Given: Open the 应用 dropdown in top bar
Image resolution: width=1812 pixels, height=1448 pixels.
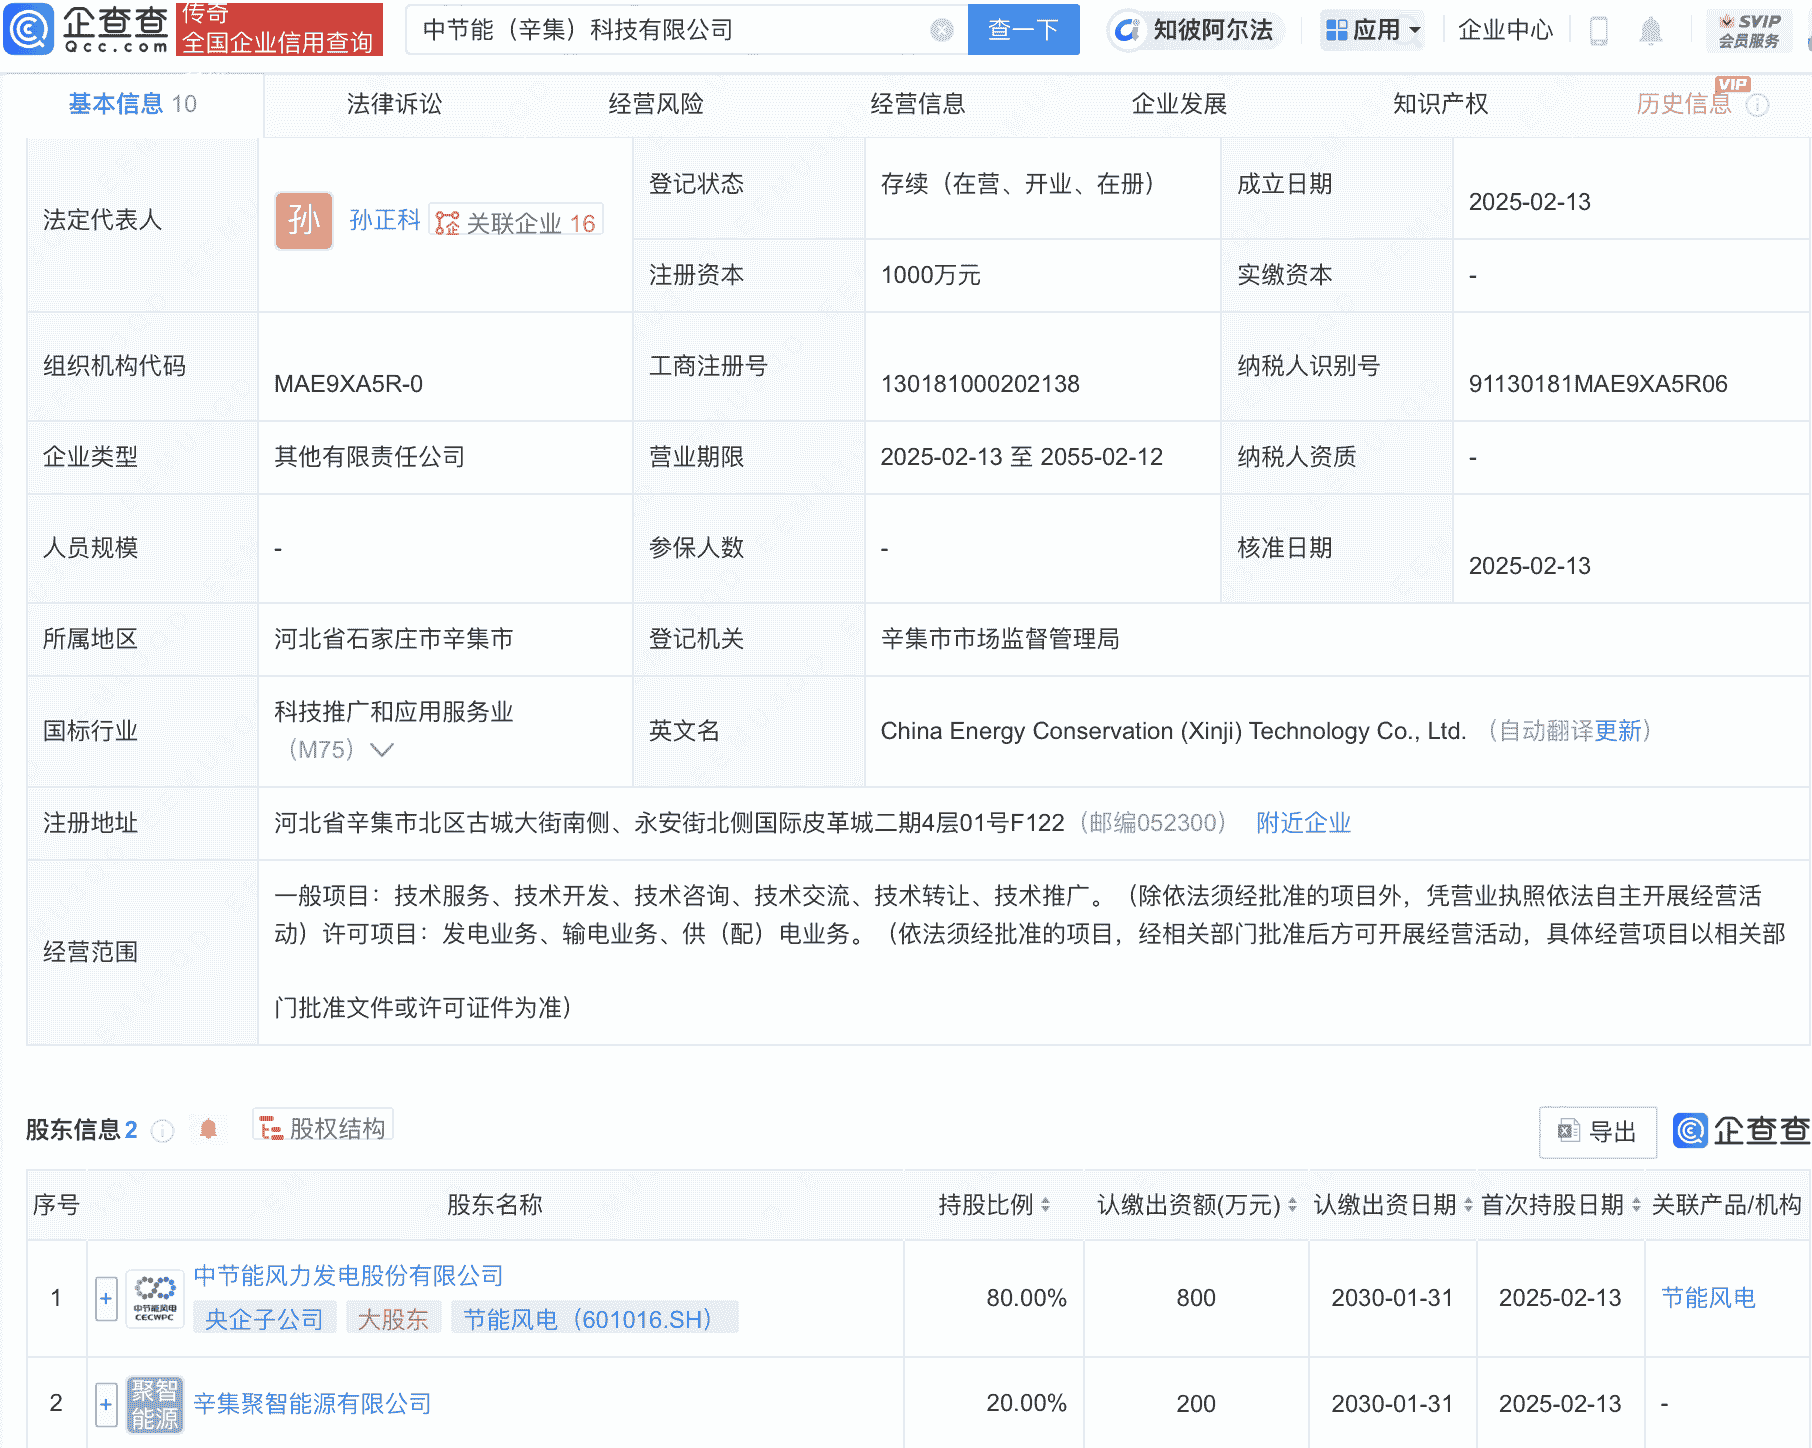Looking at the screenshot, I should (1372, 30).
